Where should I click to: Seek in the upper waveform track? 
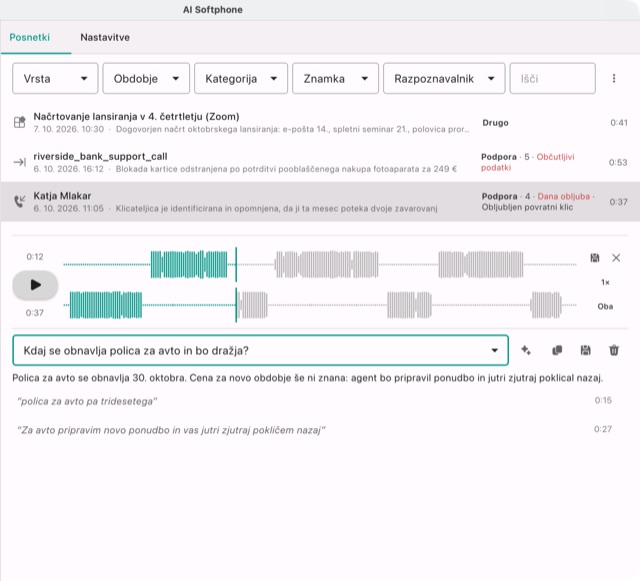click(x=320, y=265)
